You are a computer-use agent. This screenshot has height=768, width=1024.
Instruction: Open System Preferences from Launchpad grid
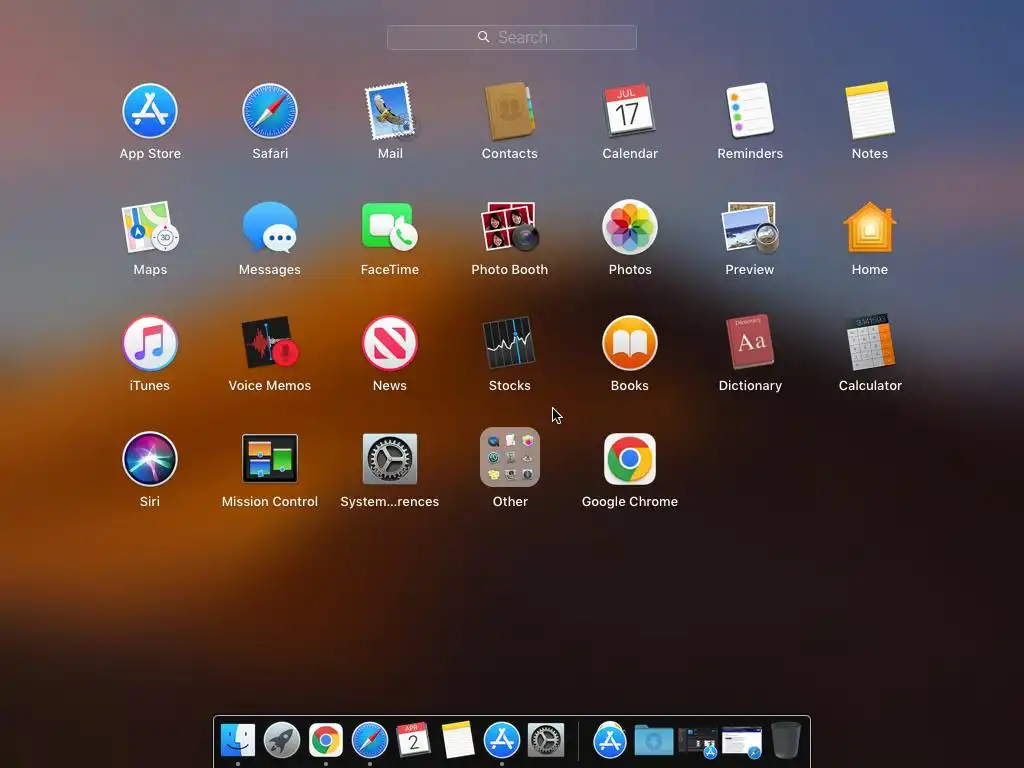click(x=390, y=458)
